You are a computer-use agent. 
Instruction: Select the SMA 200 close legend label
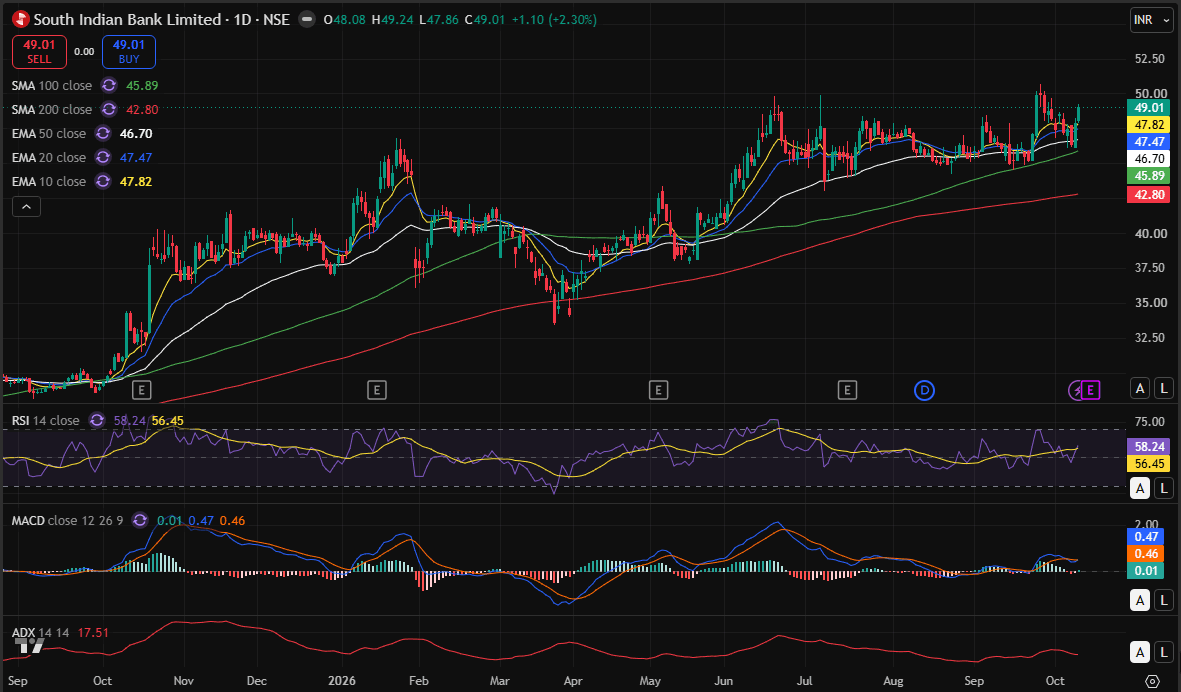coord(51,110)
